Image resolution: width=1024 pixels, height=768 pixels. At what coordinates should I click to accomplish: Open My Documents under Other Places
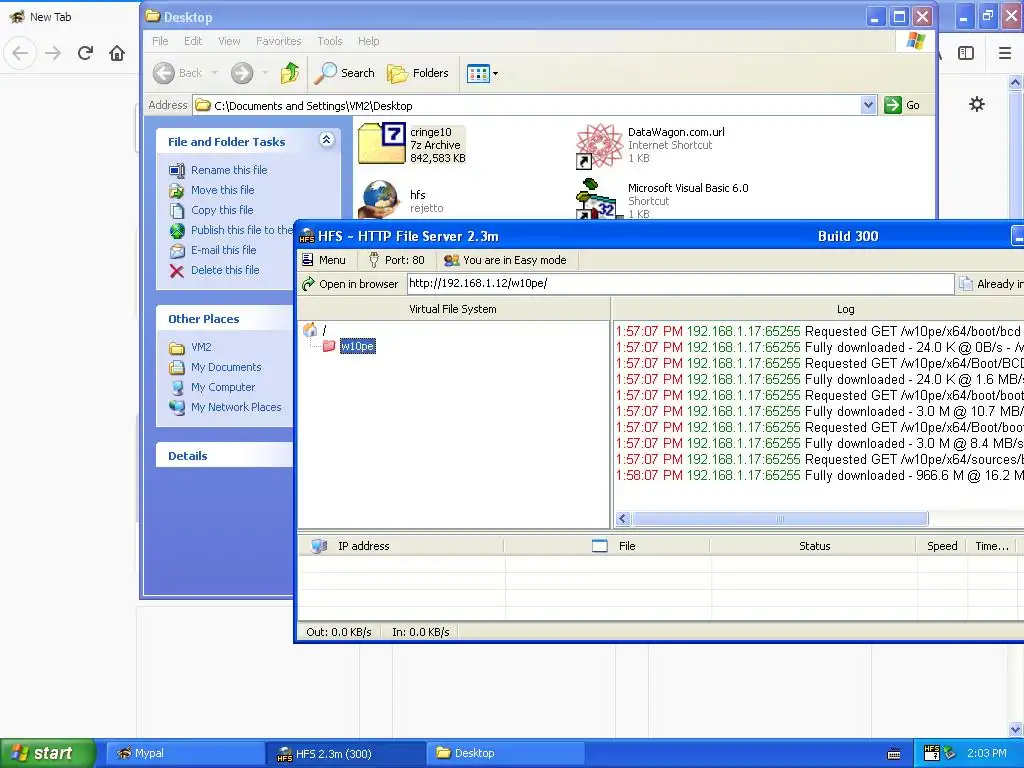pyautogui.click(x=226, y=367)
